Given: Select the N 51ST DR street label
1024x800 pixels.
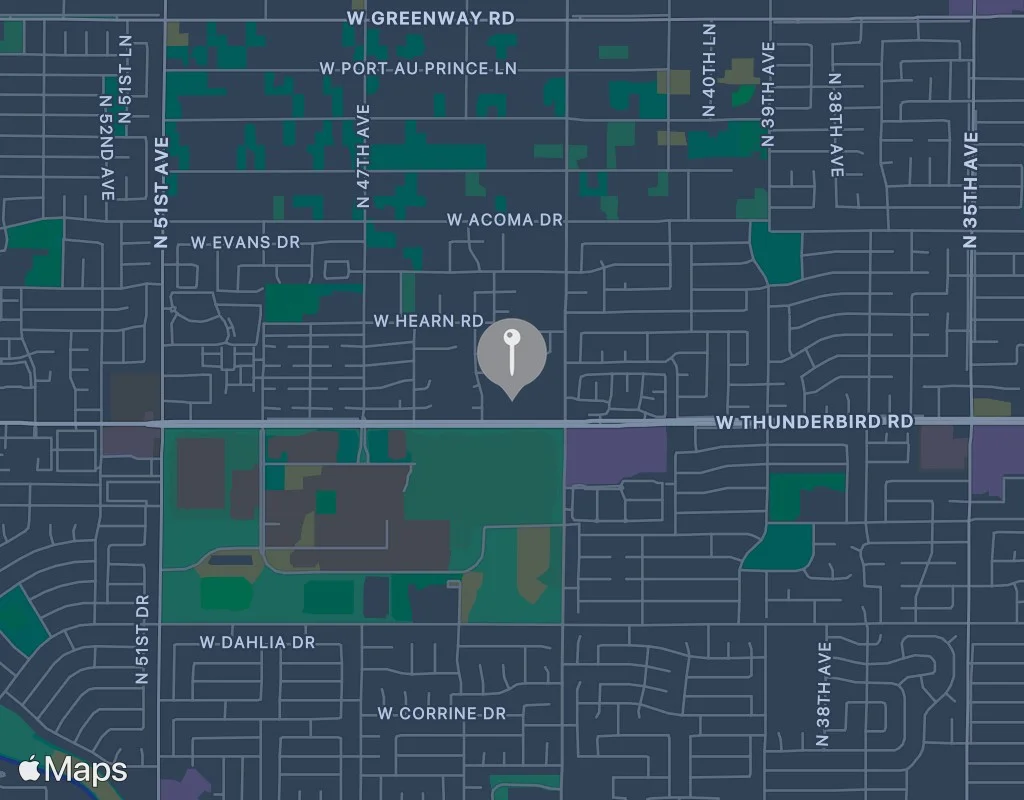Looking at the screenshot, I should 142,639.
